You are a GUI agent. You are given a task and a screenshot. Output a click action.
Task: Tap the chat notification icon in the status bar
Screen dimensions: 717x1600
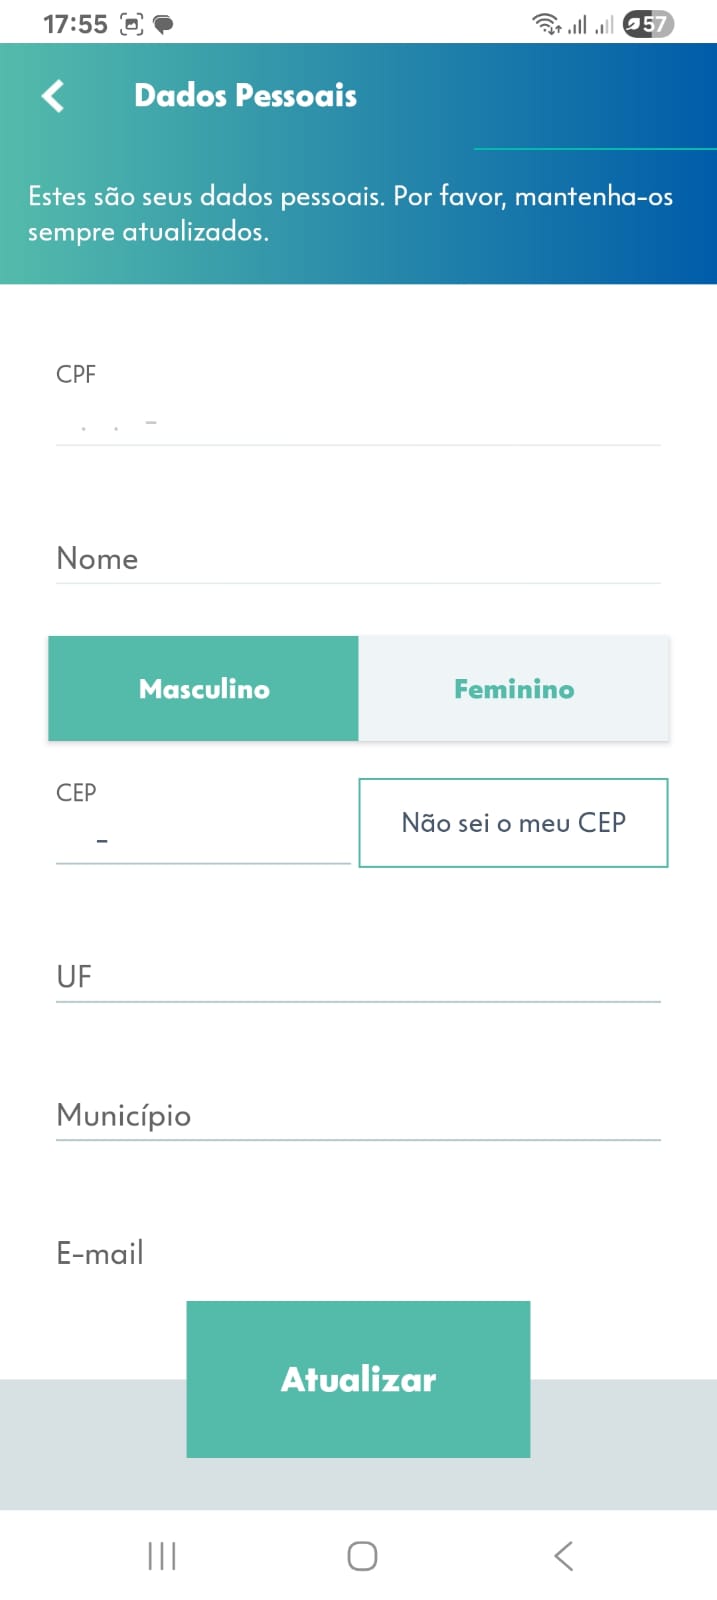click(x=163, y=25)
